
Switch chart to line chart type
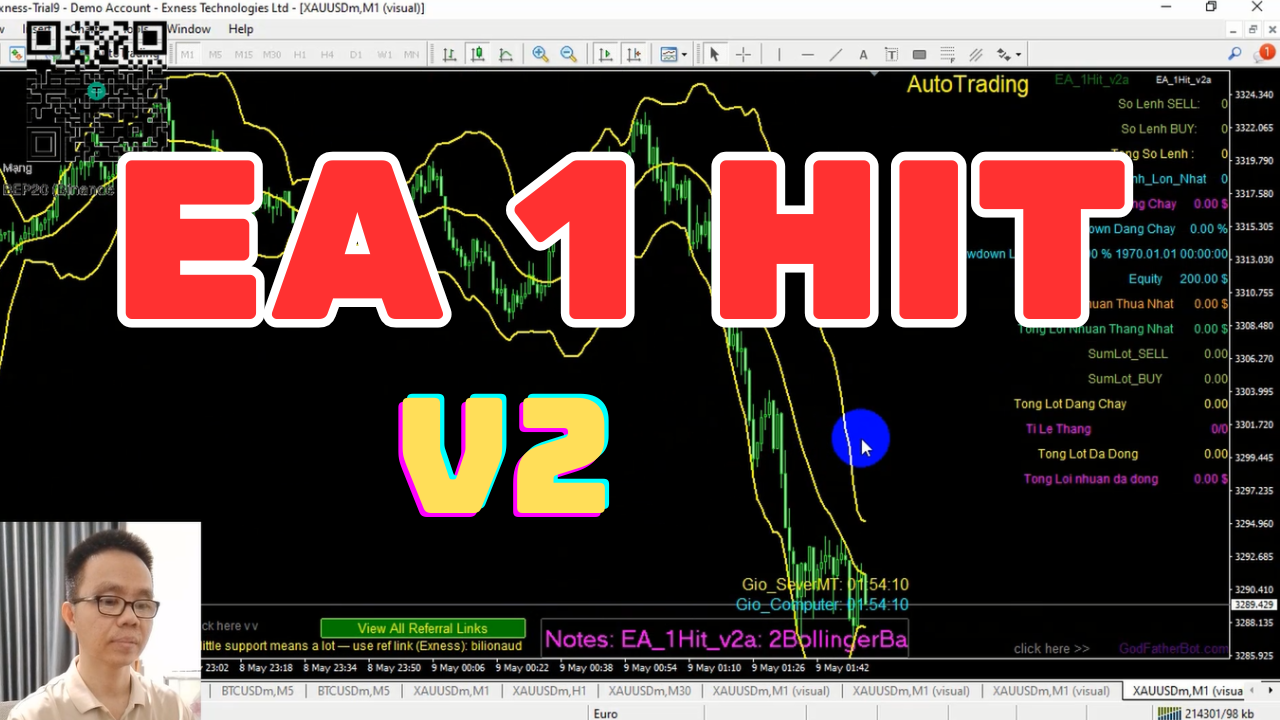pyautogui.click(x=506, y=54)
